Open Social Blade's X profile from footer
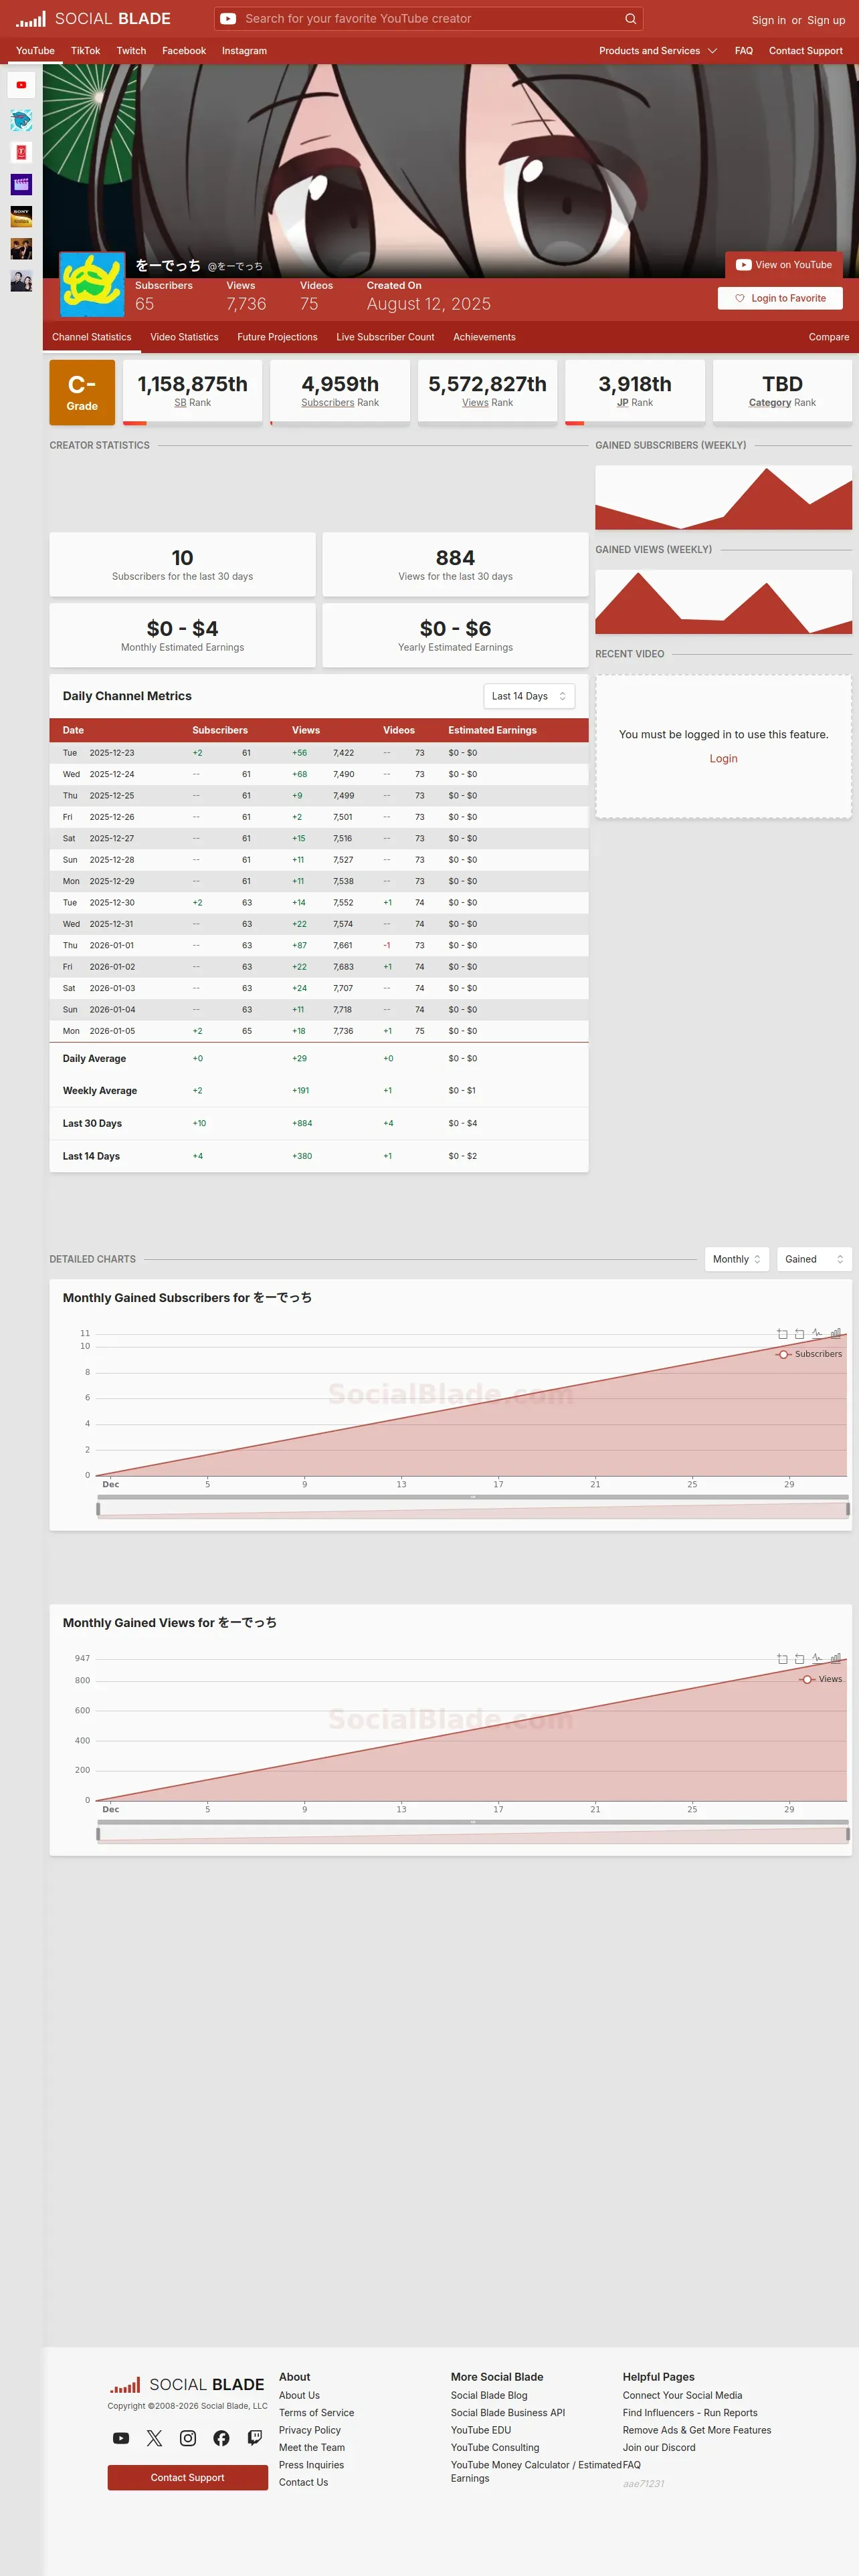859x2576 pixels. click(x=154, y=2438)
